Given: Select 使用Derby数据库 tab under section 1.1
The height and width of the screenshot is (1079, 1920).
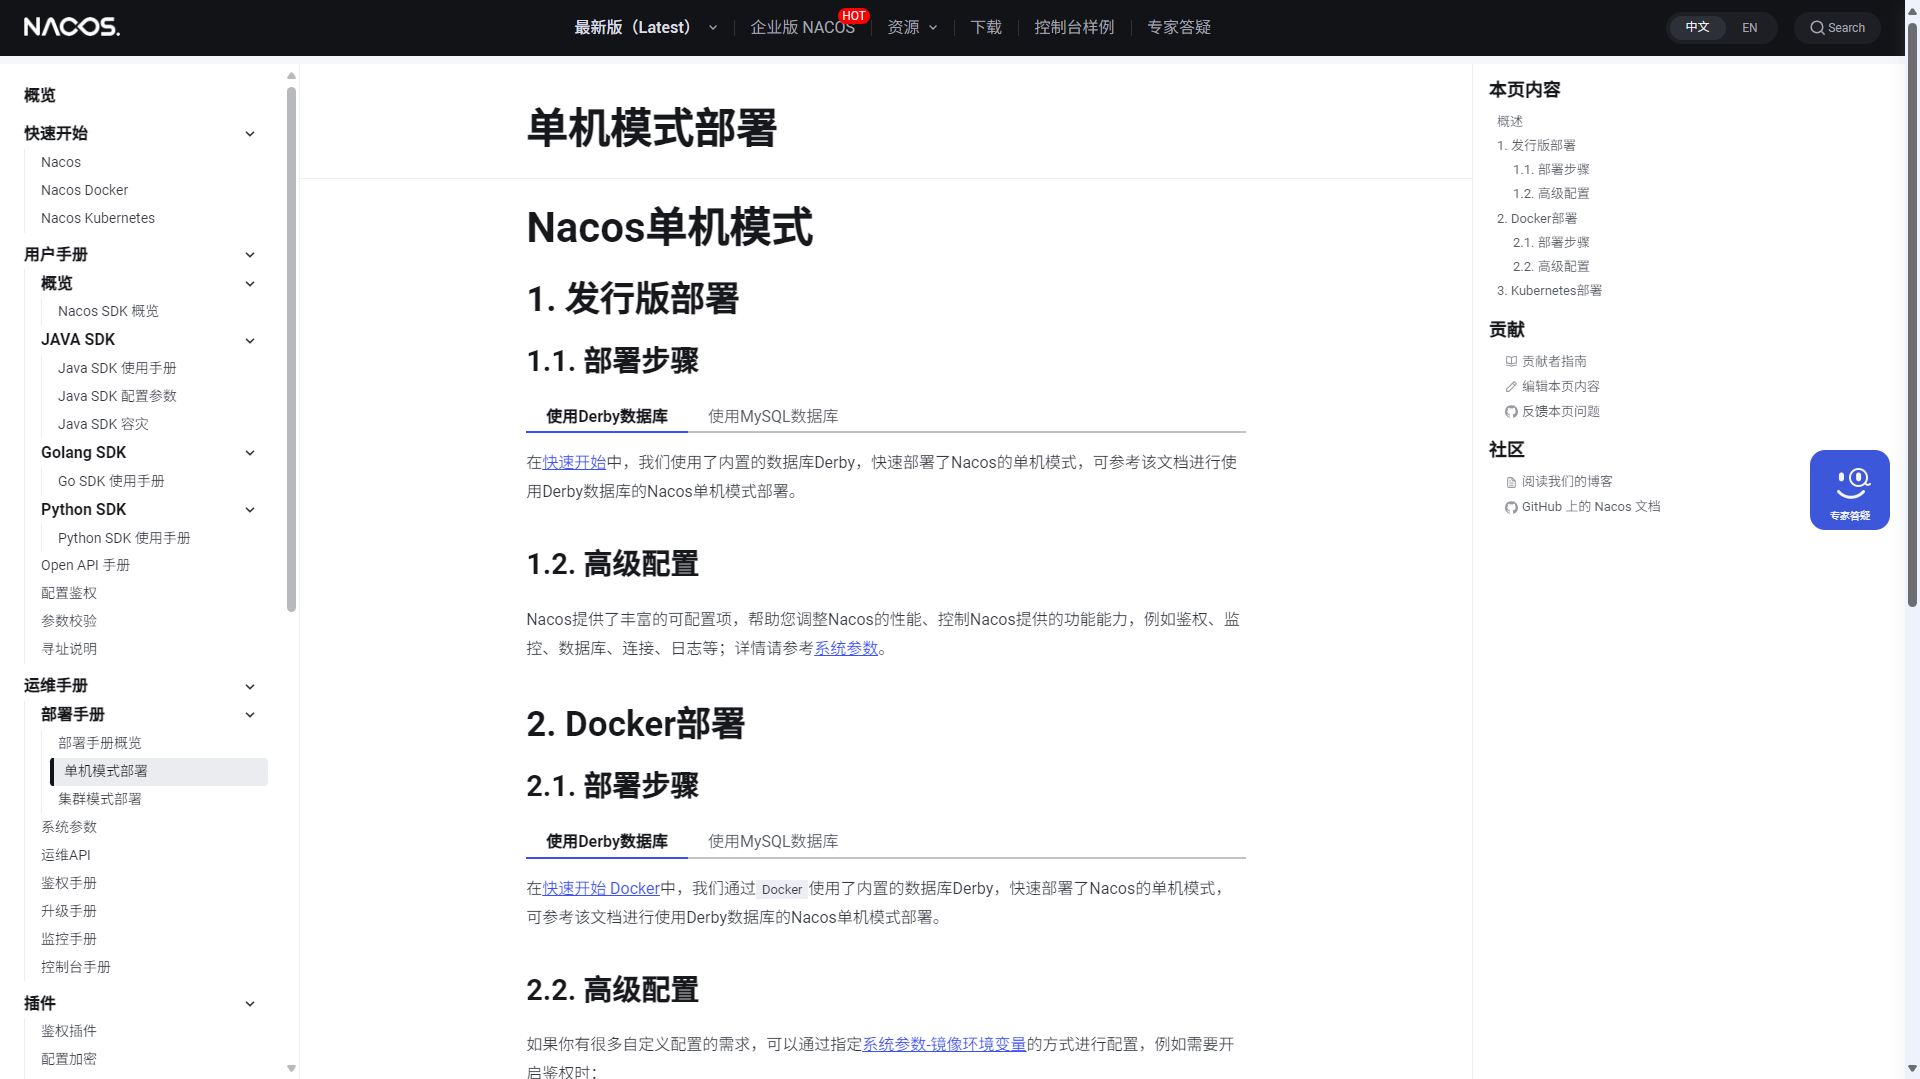Looking at the screenshot, I should click(x=607, y=416).
